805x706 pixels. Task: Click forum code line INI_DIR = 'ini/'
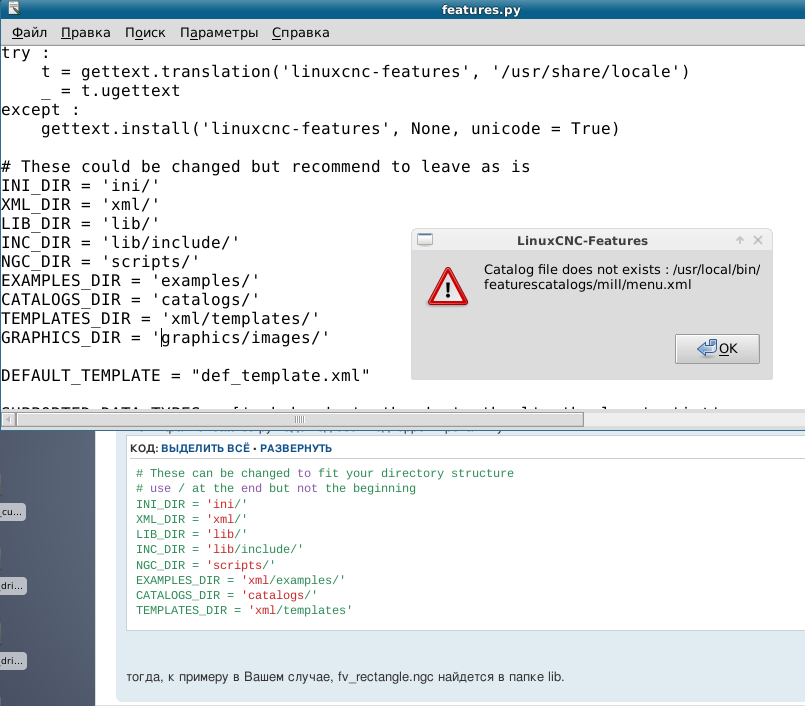191,505
